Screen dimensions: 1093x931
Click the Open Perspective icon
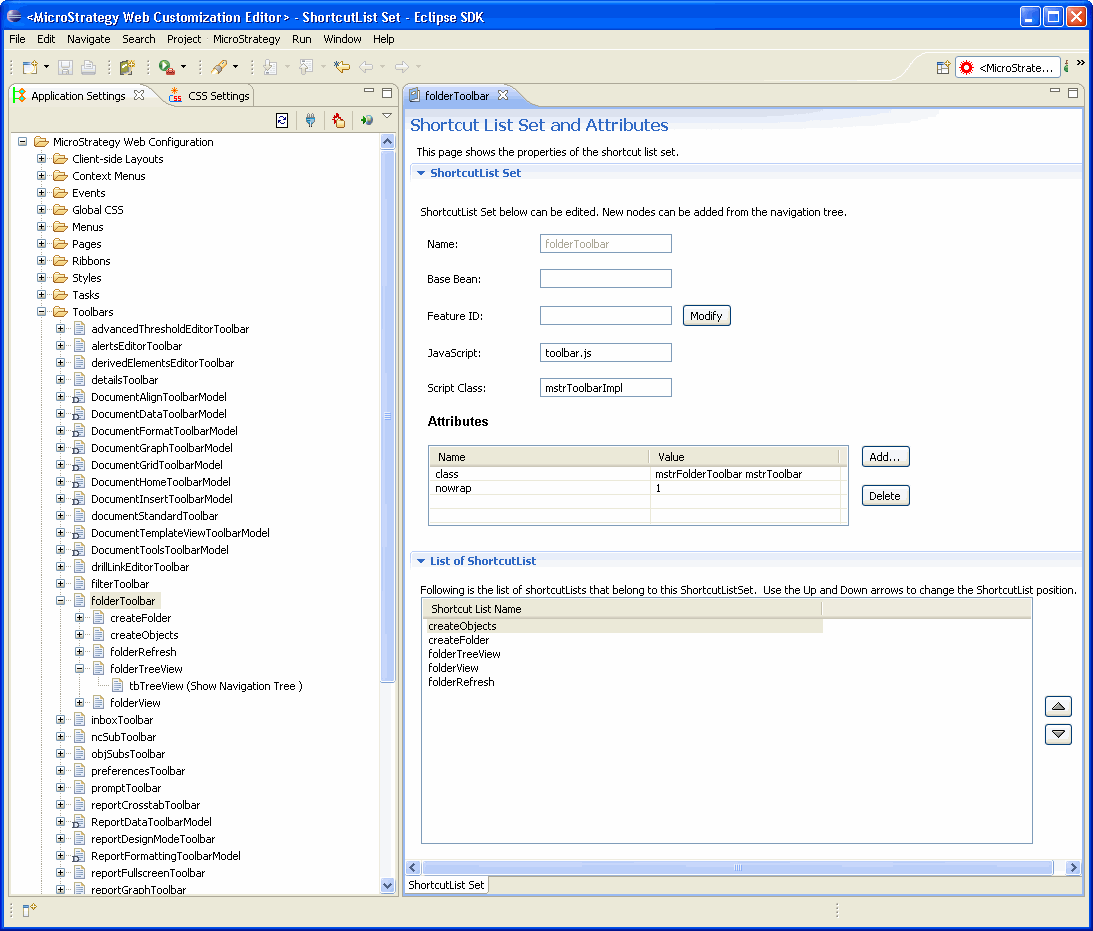click(943, 68)
